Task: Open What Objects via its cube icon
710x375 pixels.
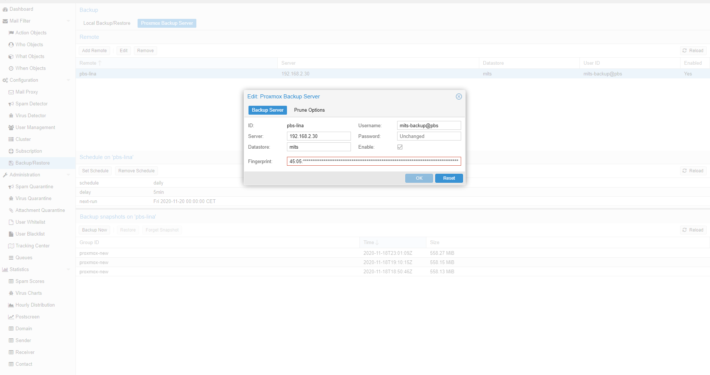Action: [11, 56]
